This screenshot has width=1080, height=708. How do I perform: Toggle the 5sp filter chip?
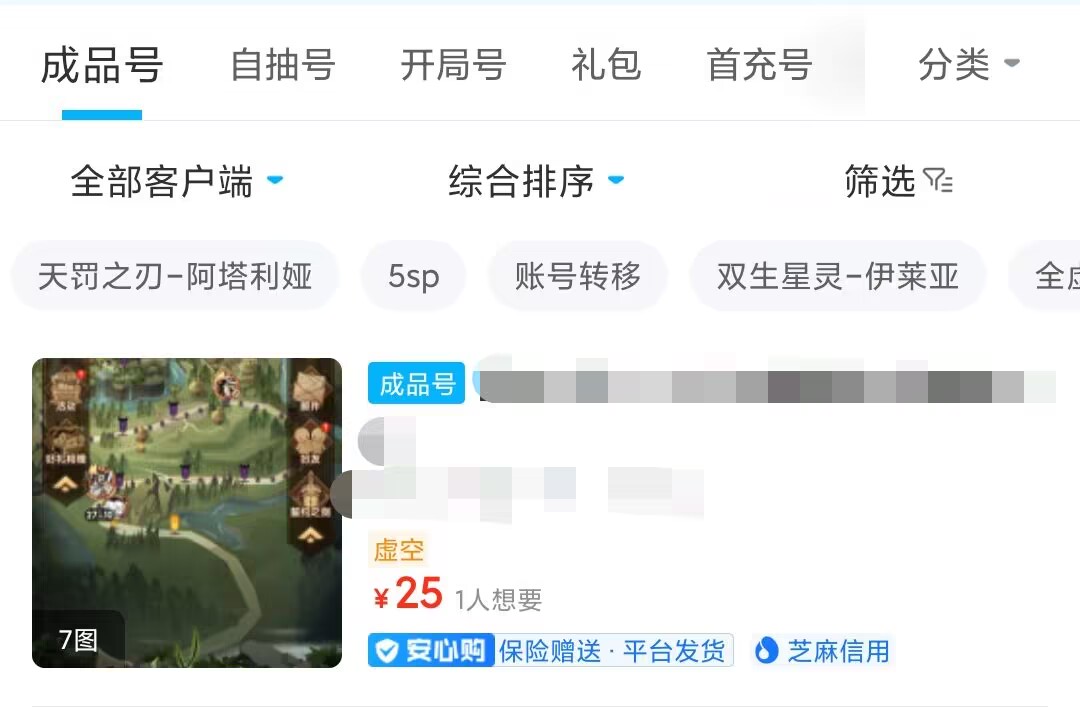[414, 276]
